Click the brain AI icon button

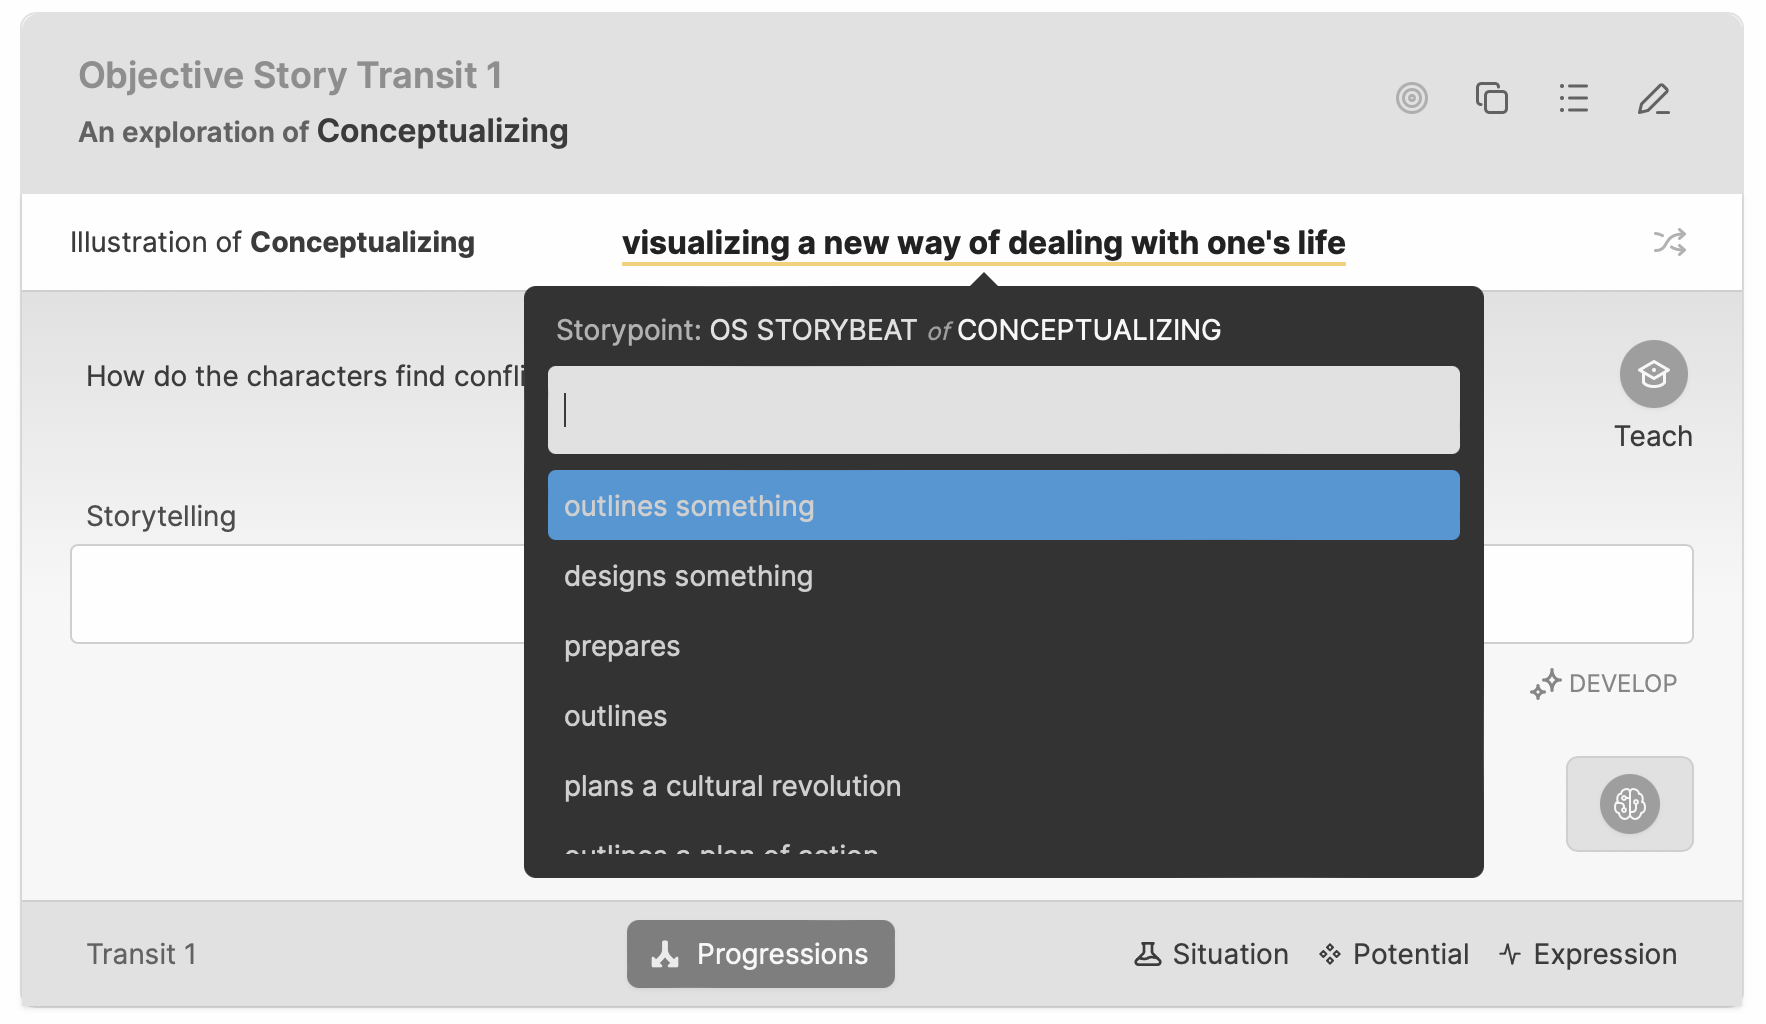1629,804
